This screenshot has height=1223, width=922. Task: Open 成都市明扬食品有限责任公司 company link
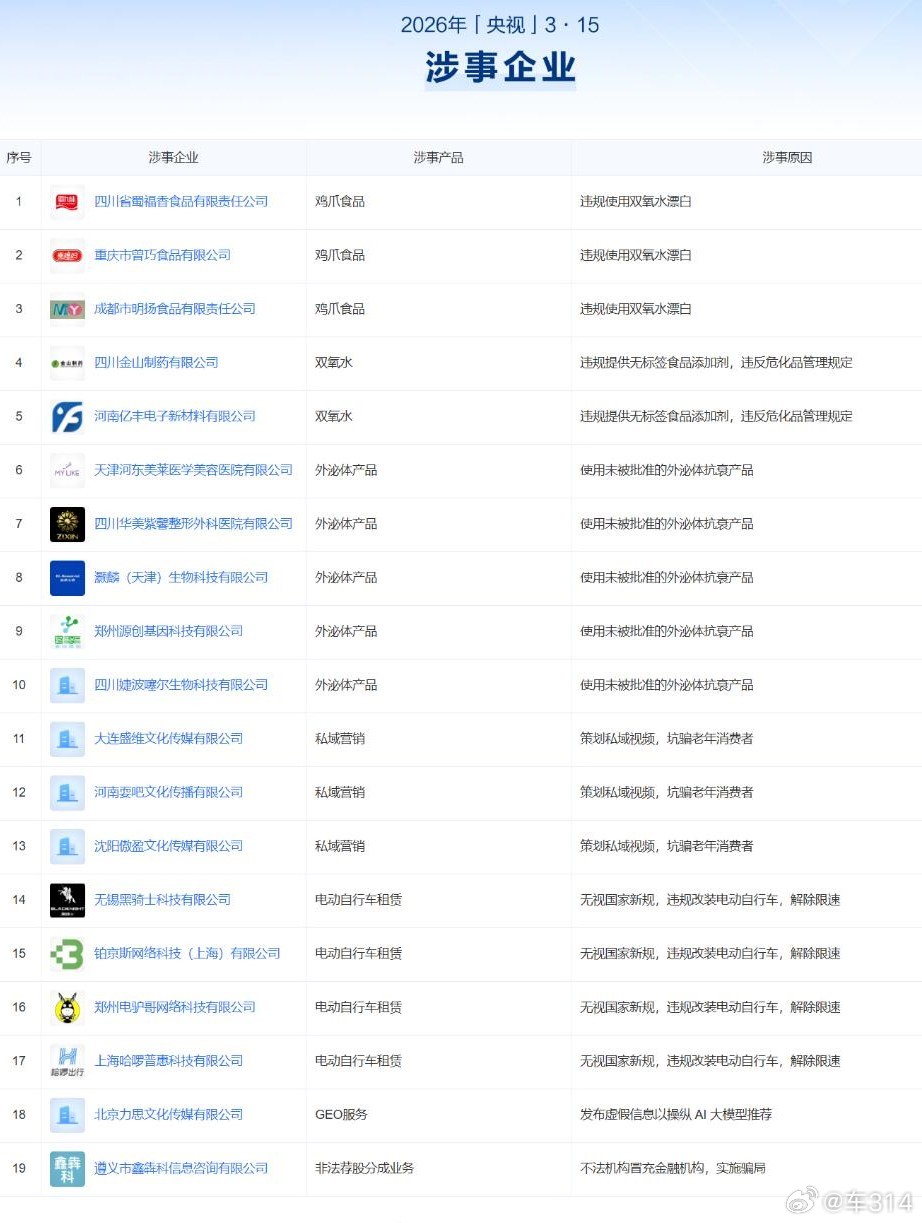[175, 309]
